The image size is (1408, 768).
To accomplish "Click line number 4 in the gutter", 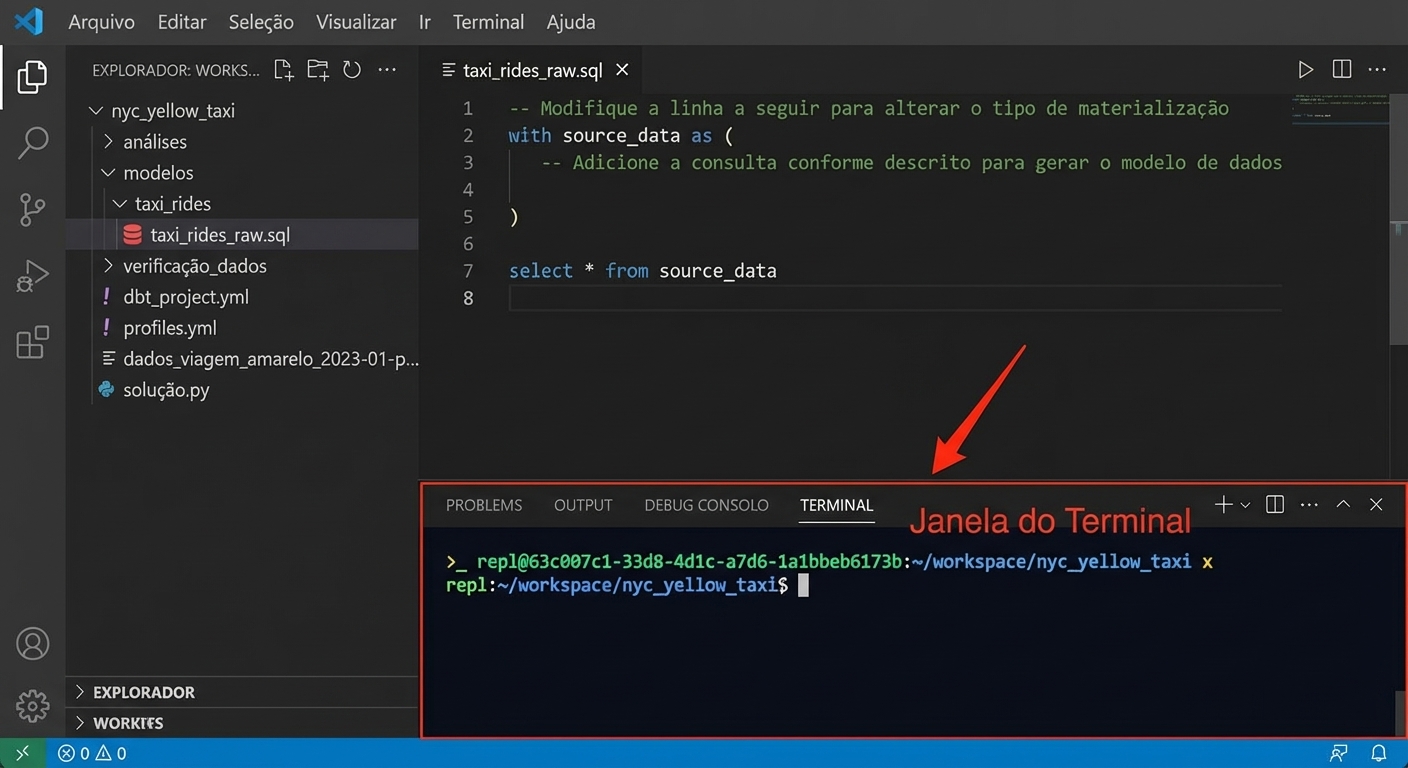I will point(467,190).
